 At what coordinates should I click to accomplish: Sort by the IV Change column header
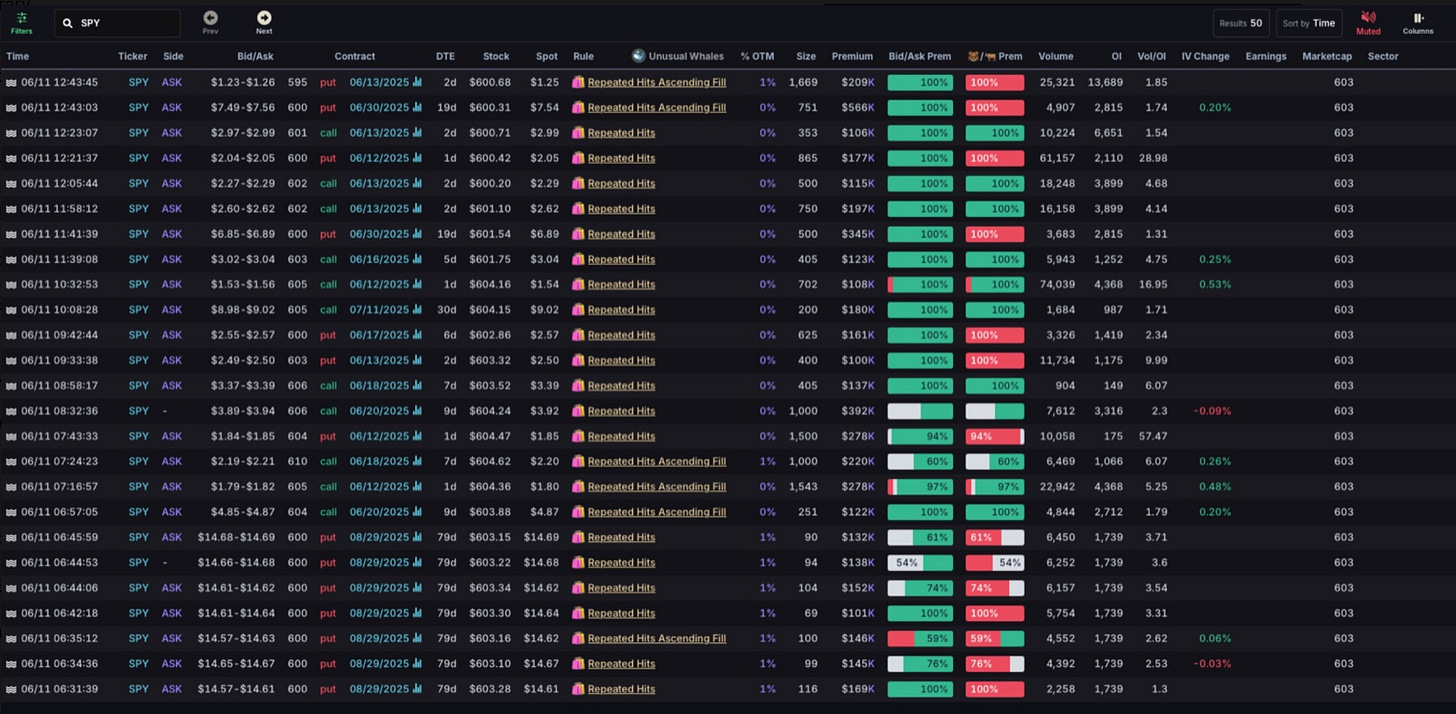[1205, 56]
